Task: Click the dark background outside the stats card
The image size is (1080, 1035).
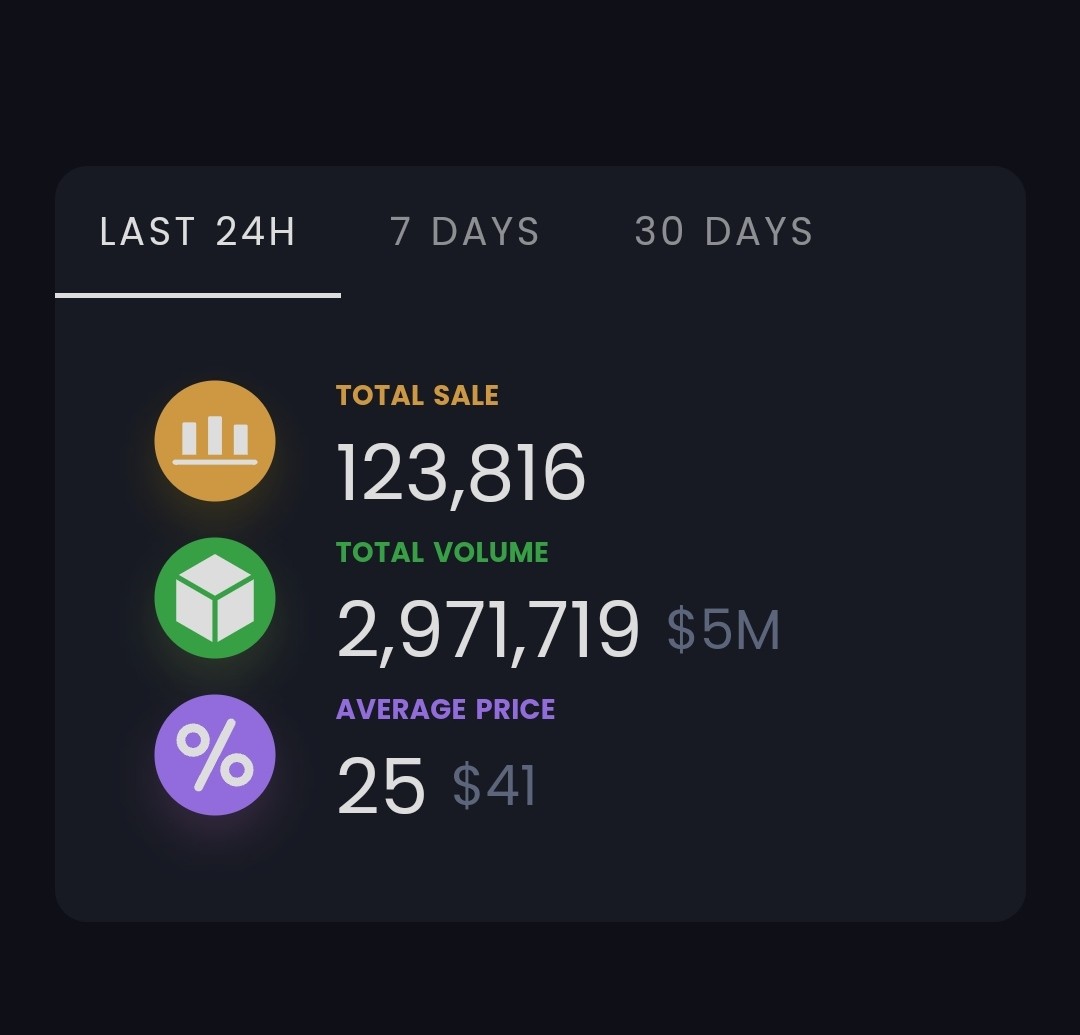Action: [540, 83]
